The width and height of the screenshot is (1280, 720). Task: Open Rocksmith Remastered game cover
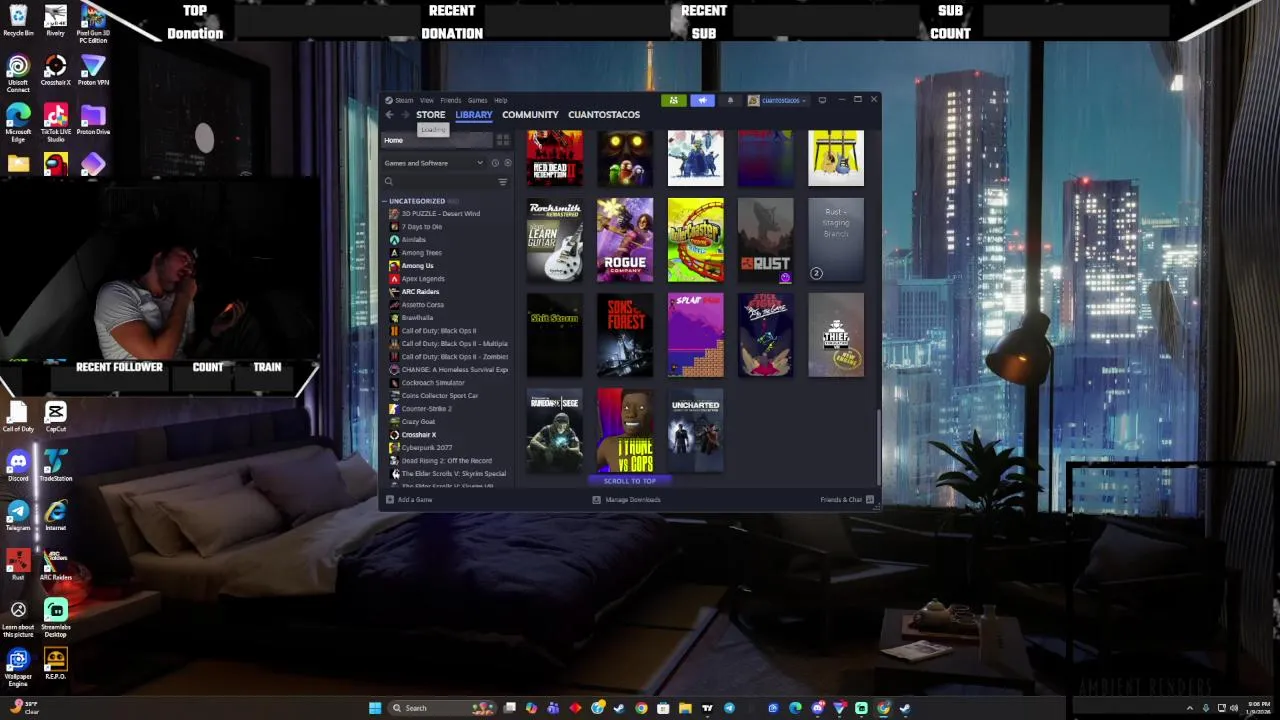point(555,240)
